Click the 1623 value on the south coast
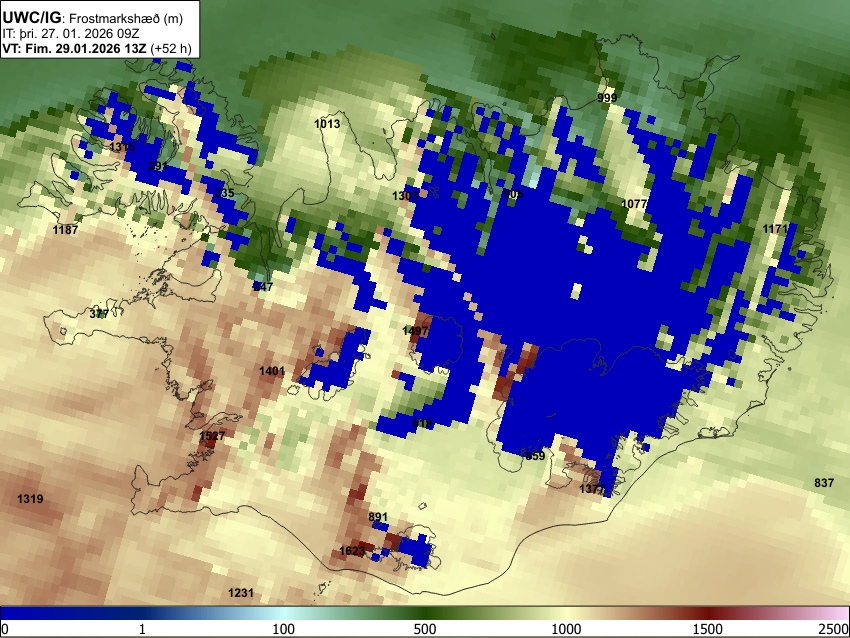Screen dimensions: 850x638 tap(352, 551)
